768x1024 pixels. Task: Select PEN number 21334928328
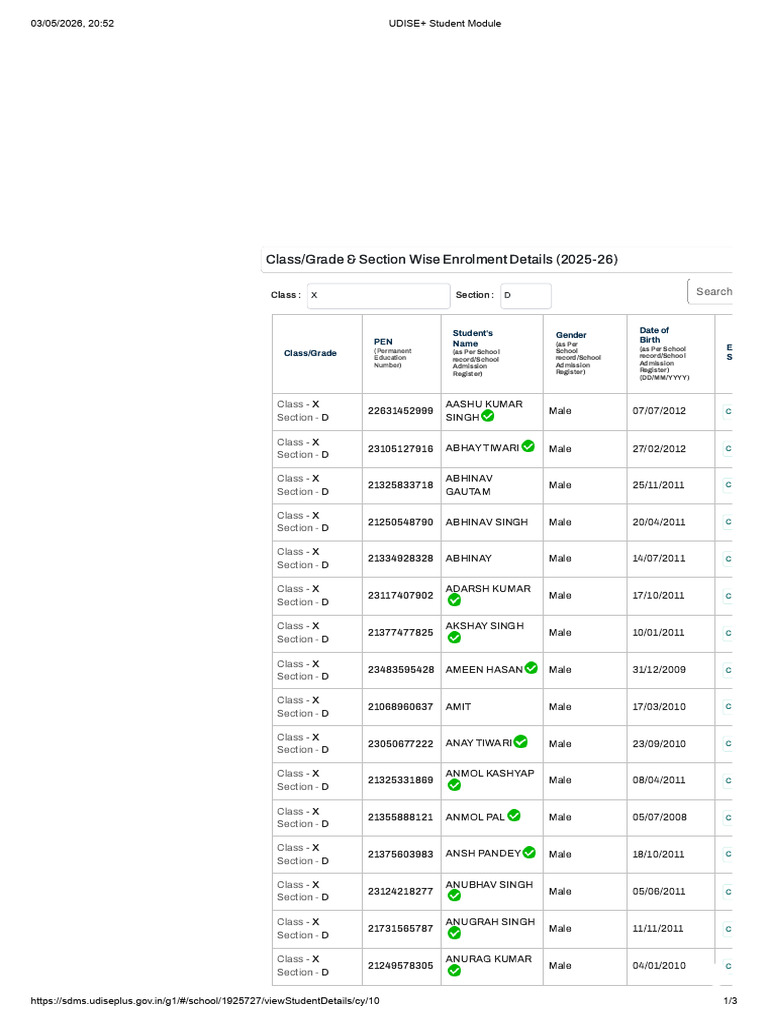point(400,559)
